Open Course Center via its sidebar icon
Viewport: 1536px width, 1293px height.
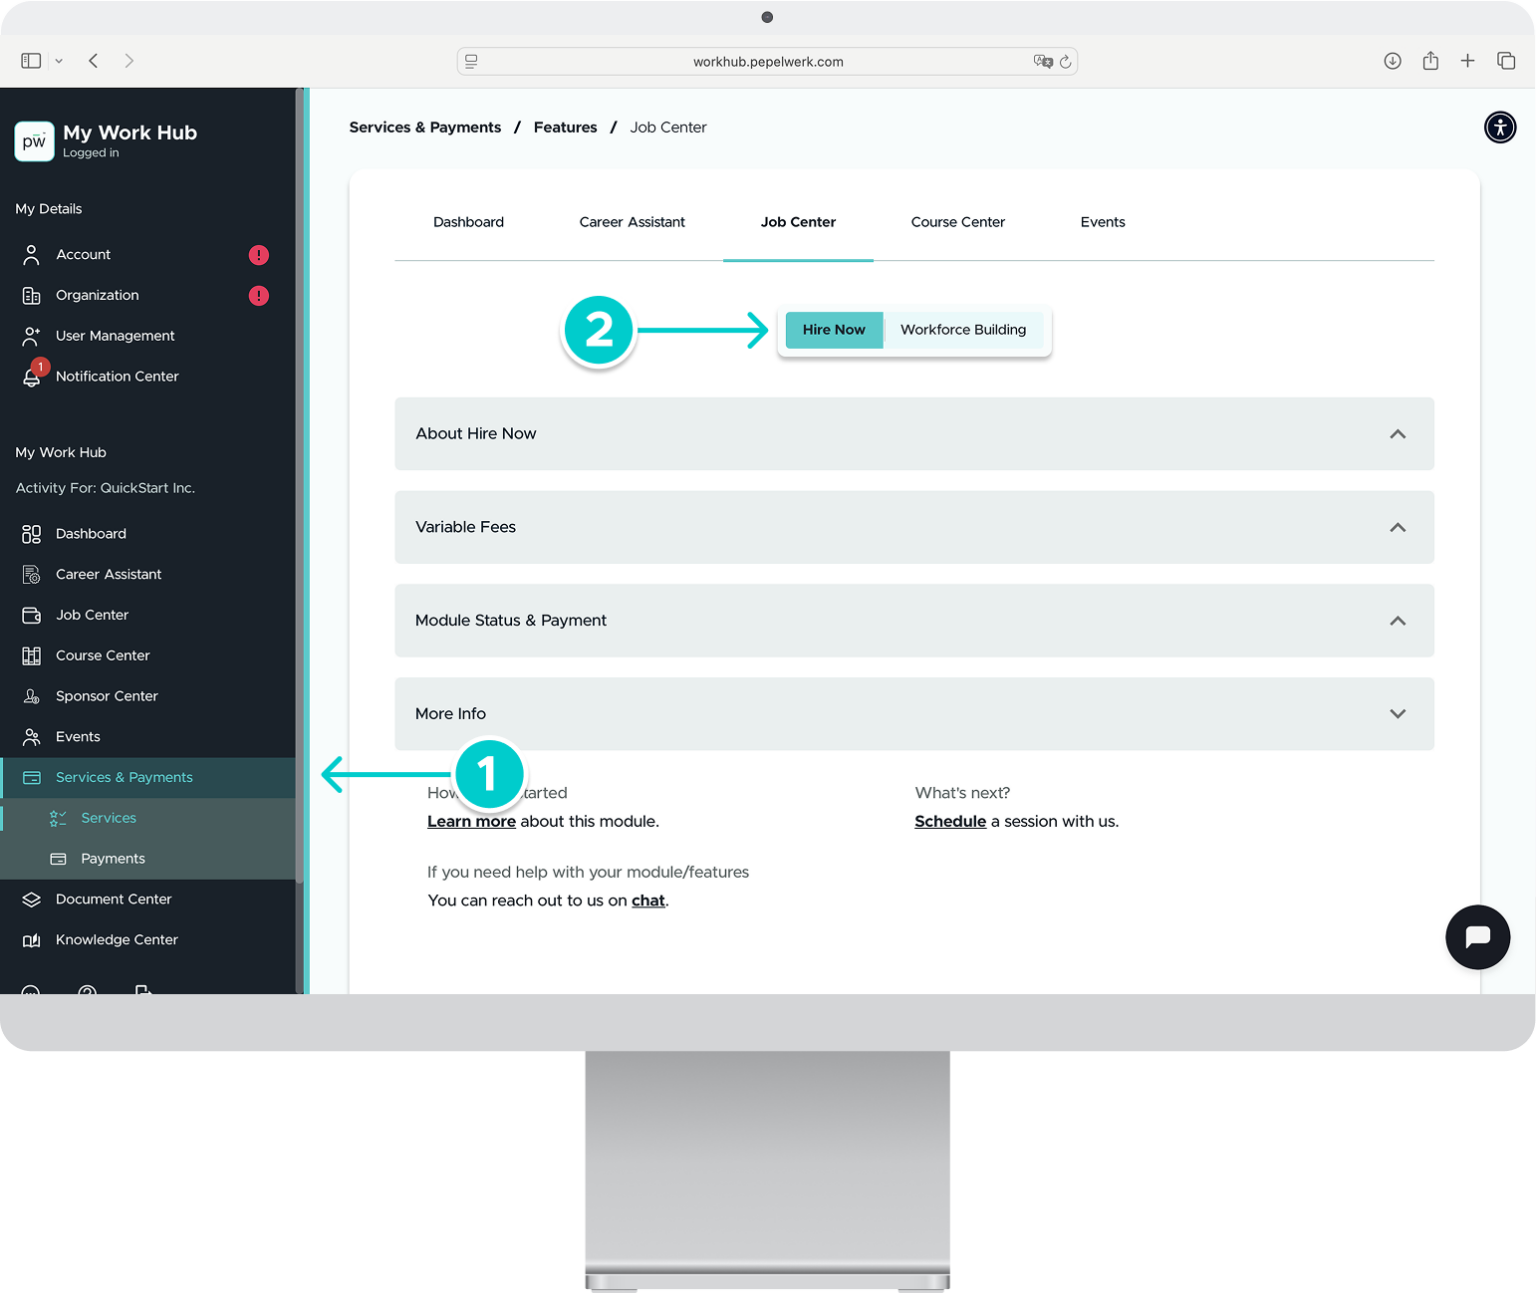tap(31, 655)
